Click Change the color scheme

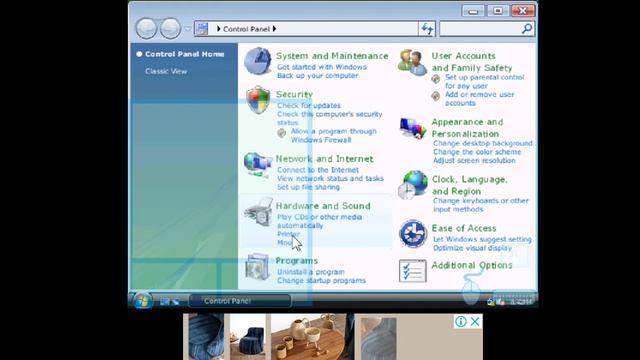(477, 152)
